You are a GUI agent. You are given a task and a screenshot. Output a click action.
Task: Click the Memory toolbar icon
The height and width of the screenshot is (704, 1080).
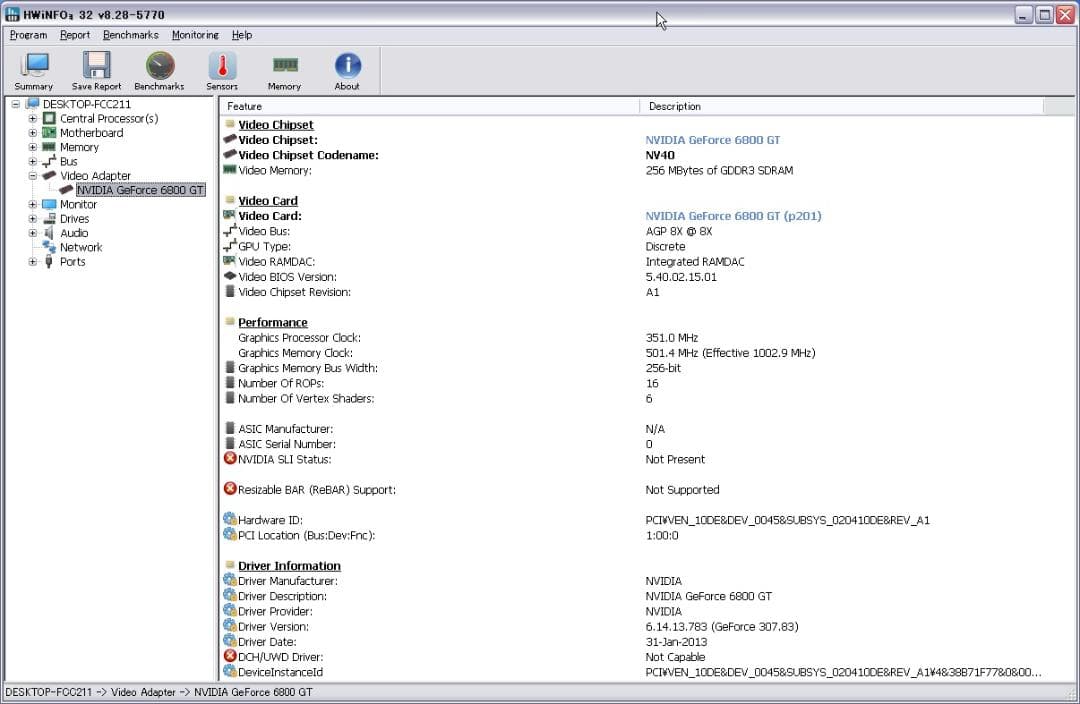click(x=284, y=68)
